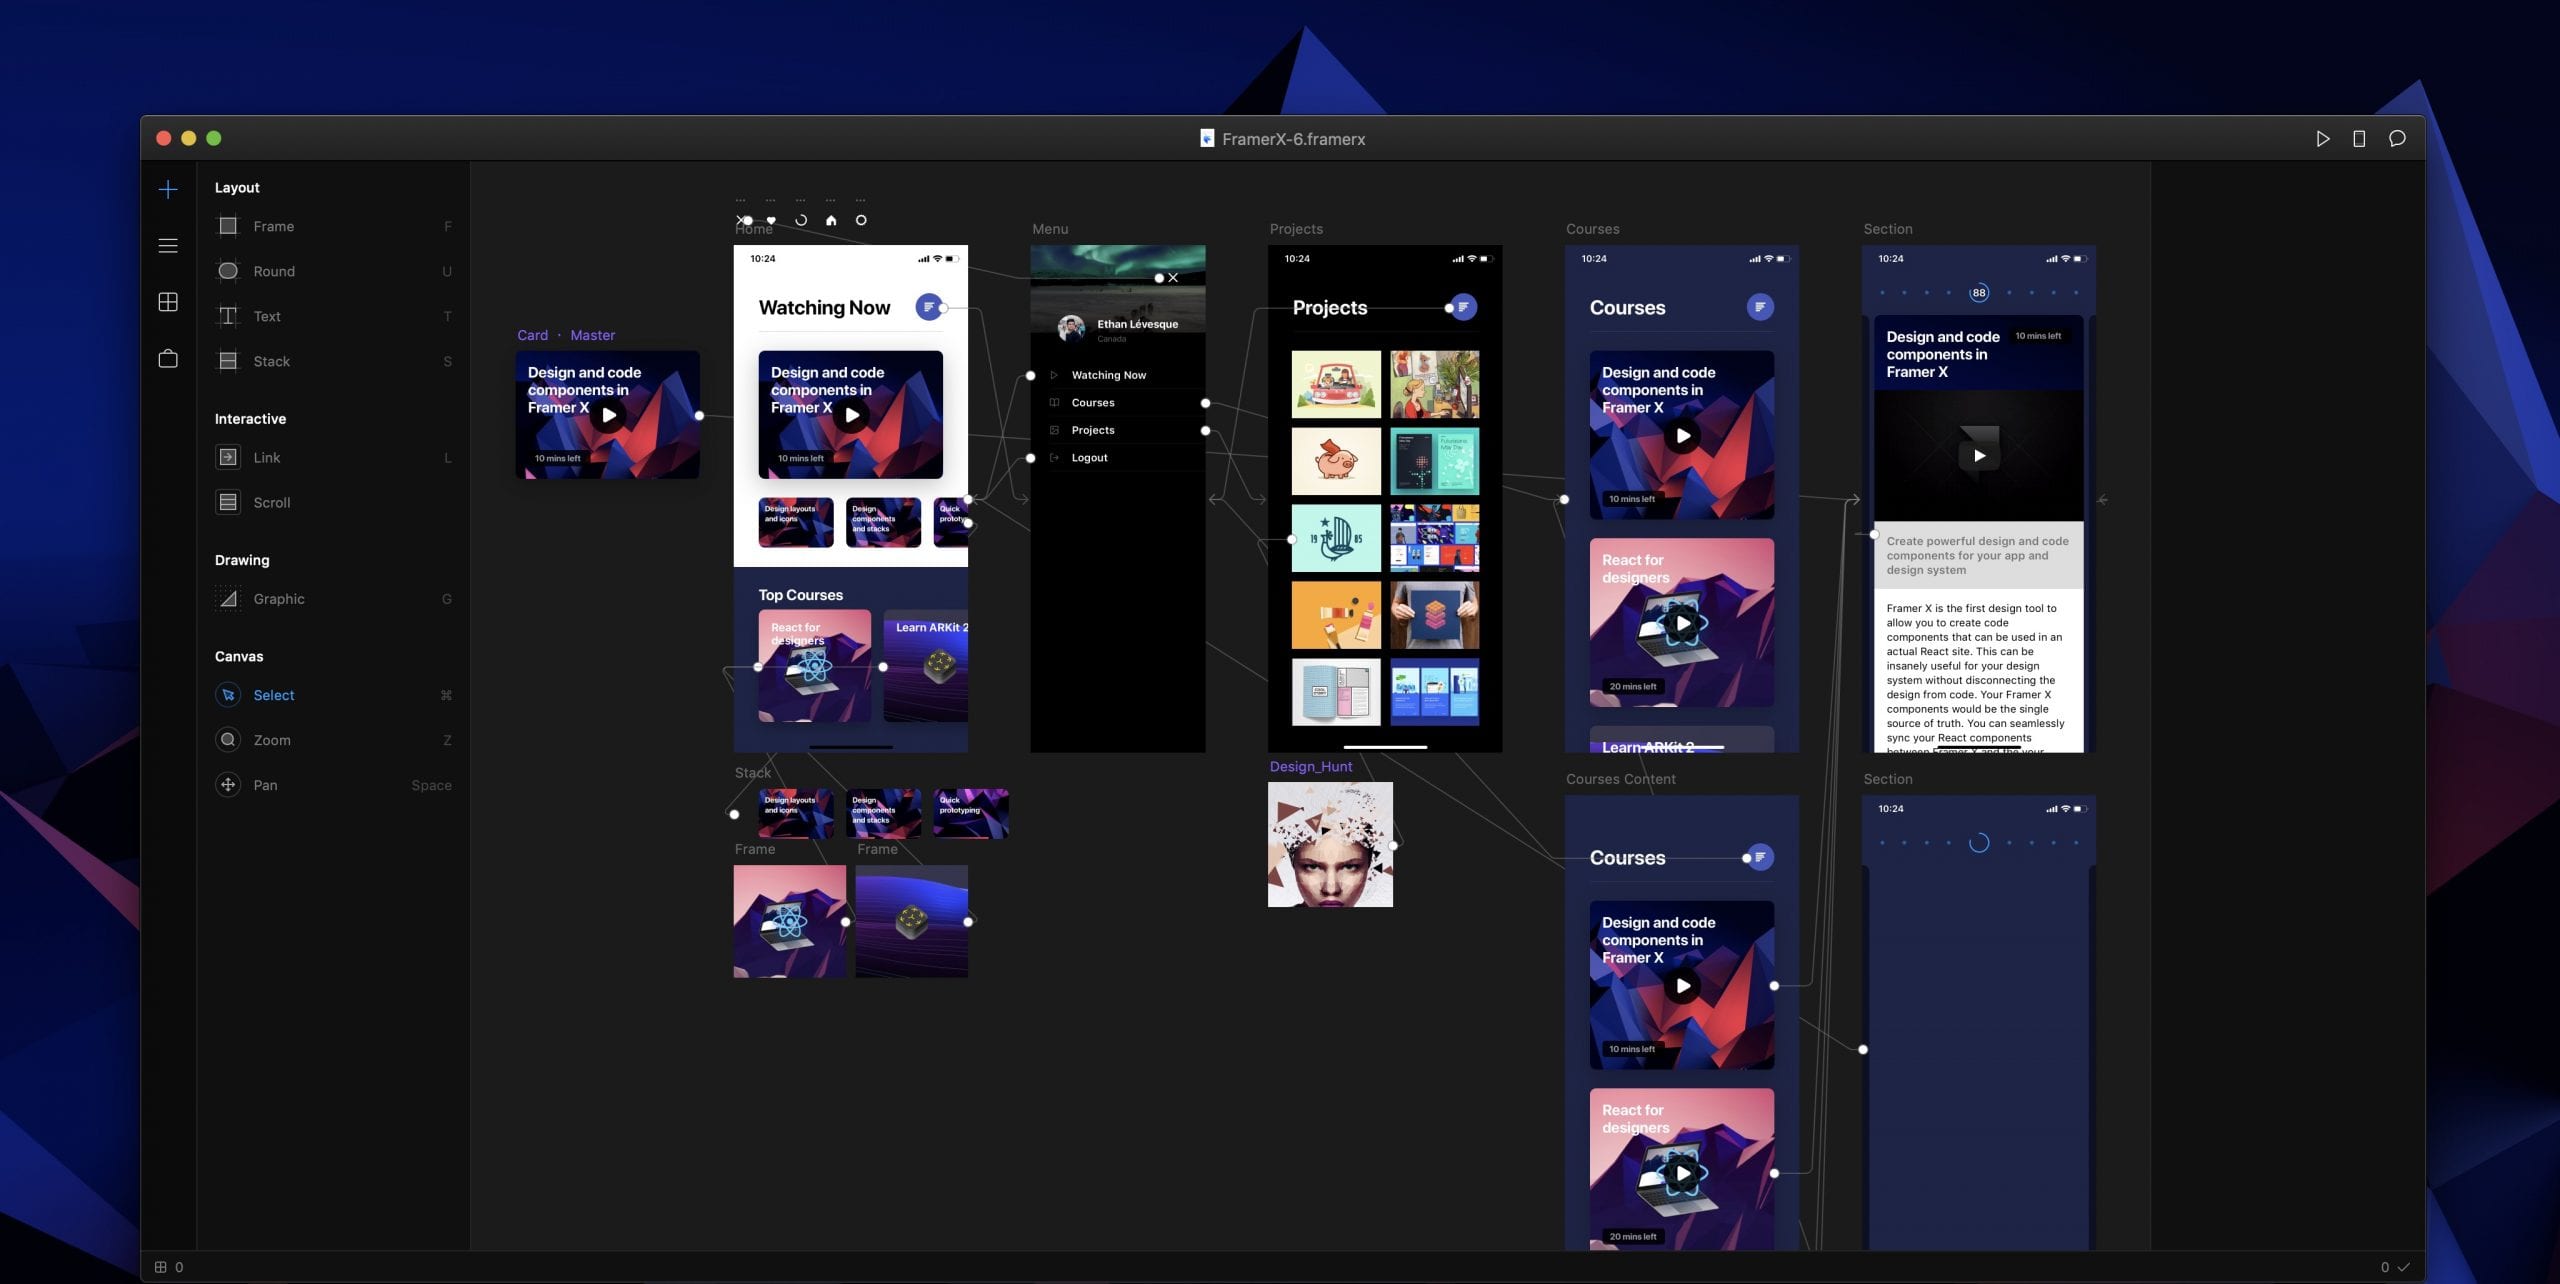Open the Layers hamburger icon in sidebar
Viewport: 2560px width, 1284px height.
click(x=168, y=245)
